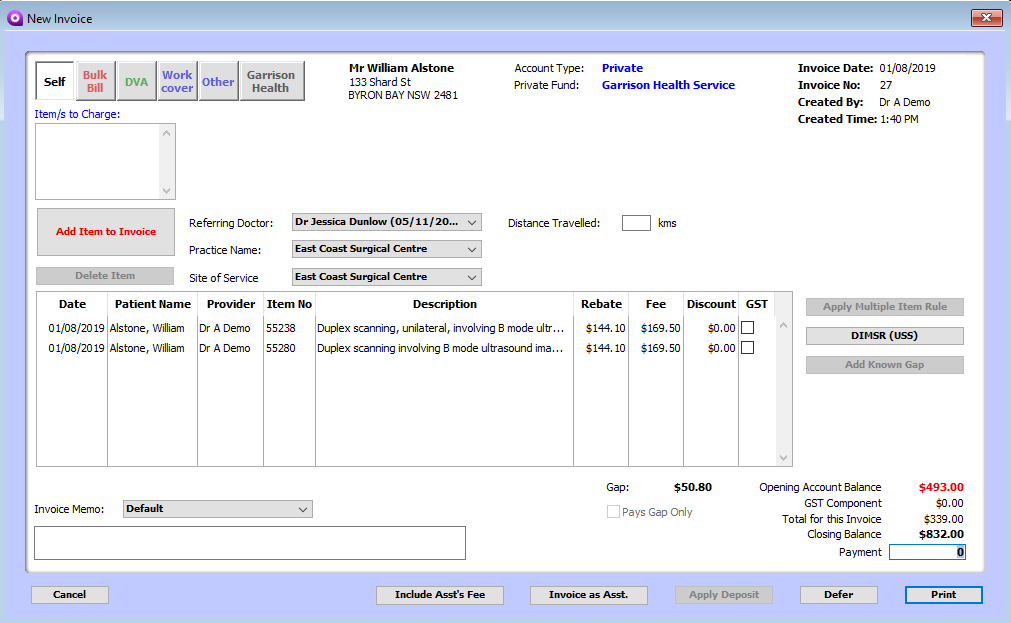Image resolution: width=1011 pixels, height=623 pixels.
Task: Open the Referring Doctor dropdown
Action: 474,222
